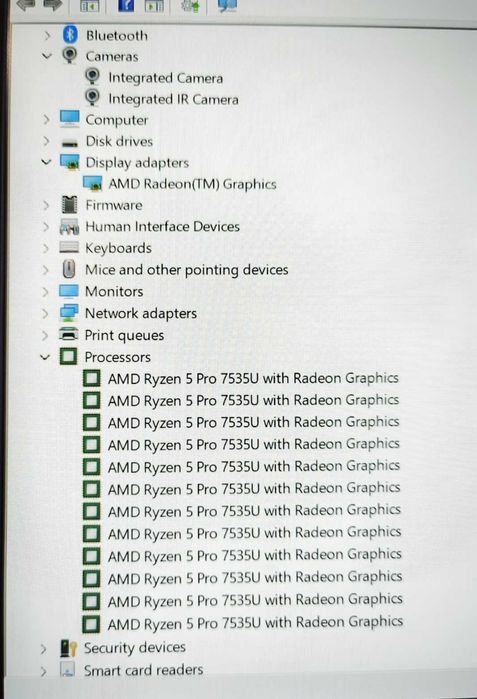
Task: Select the Integrated Camera device icon
Action: point(92,77)
